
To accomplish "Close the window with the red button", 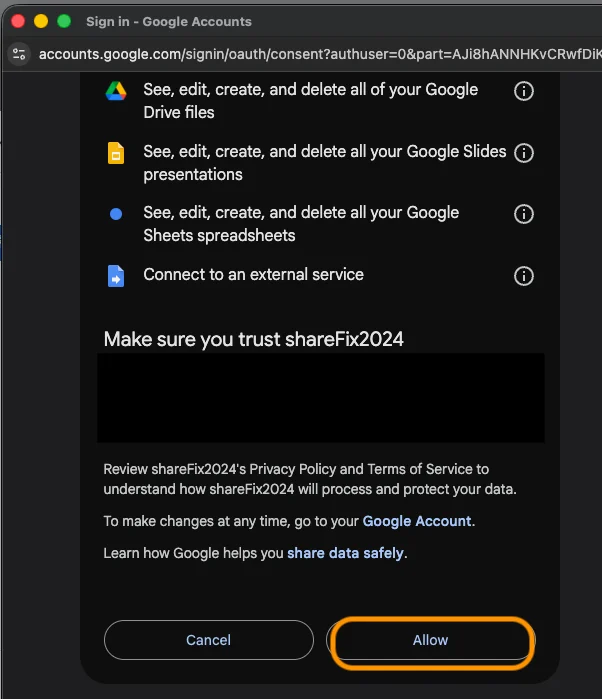I will coord(17,21).
